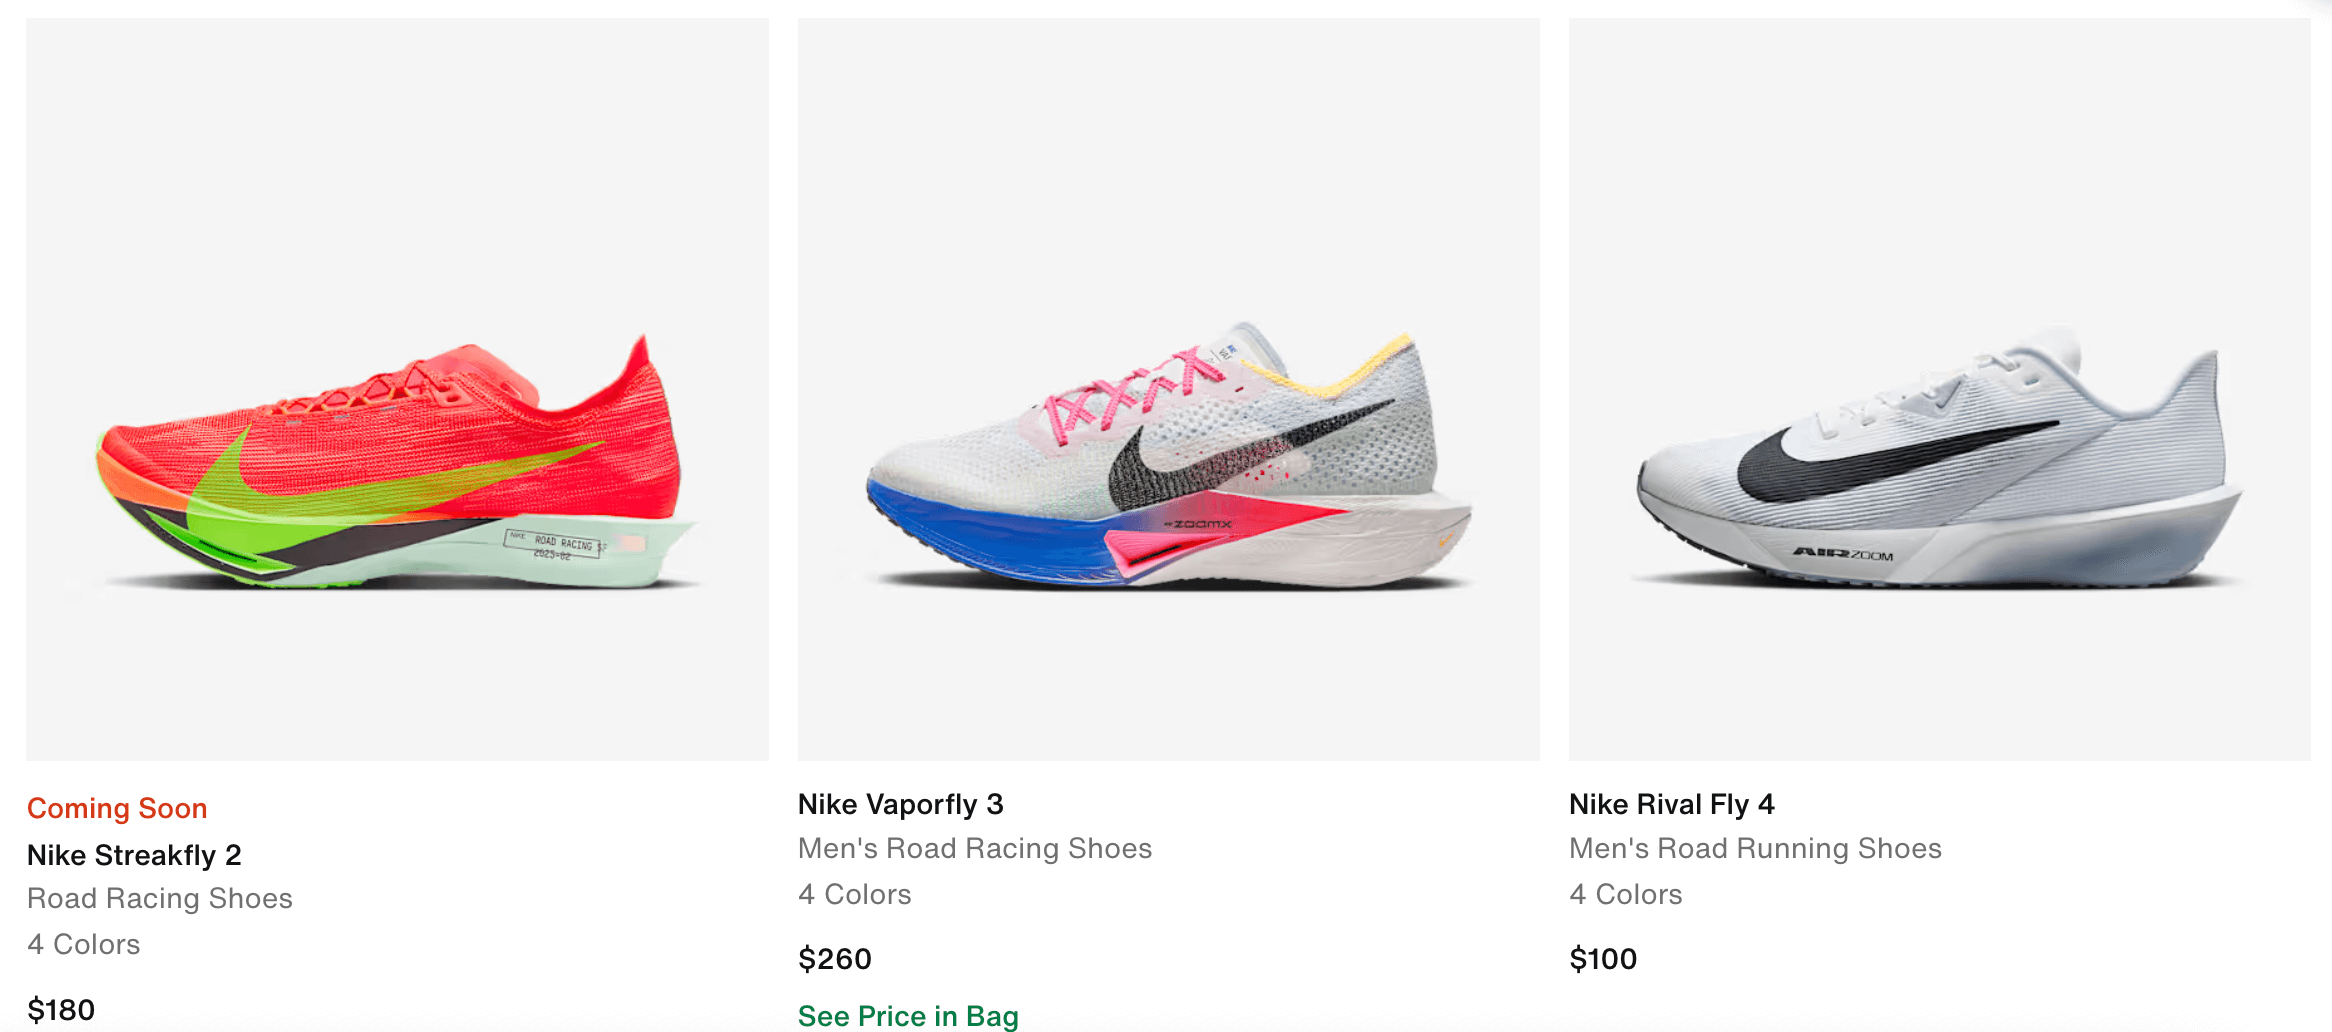Click the Nike Vaporfly 3 product title

click(x=900, y=804)
